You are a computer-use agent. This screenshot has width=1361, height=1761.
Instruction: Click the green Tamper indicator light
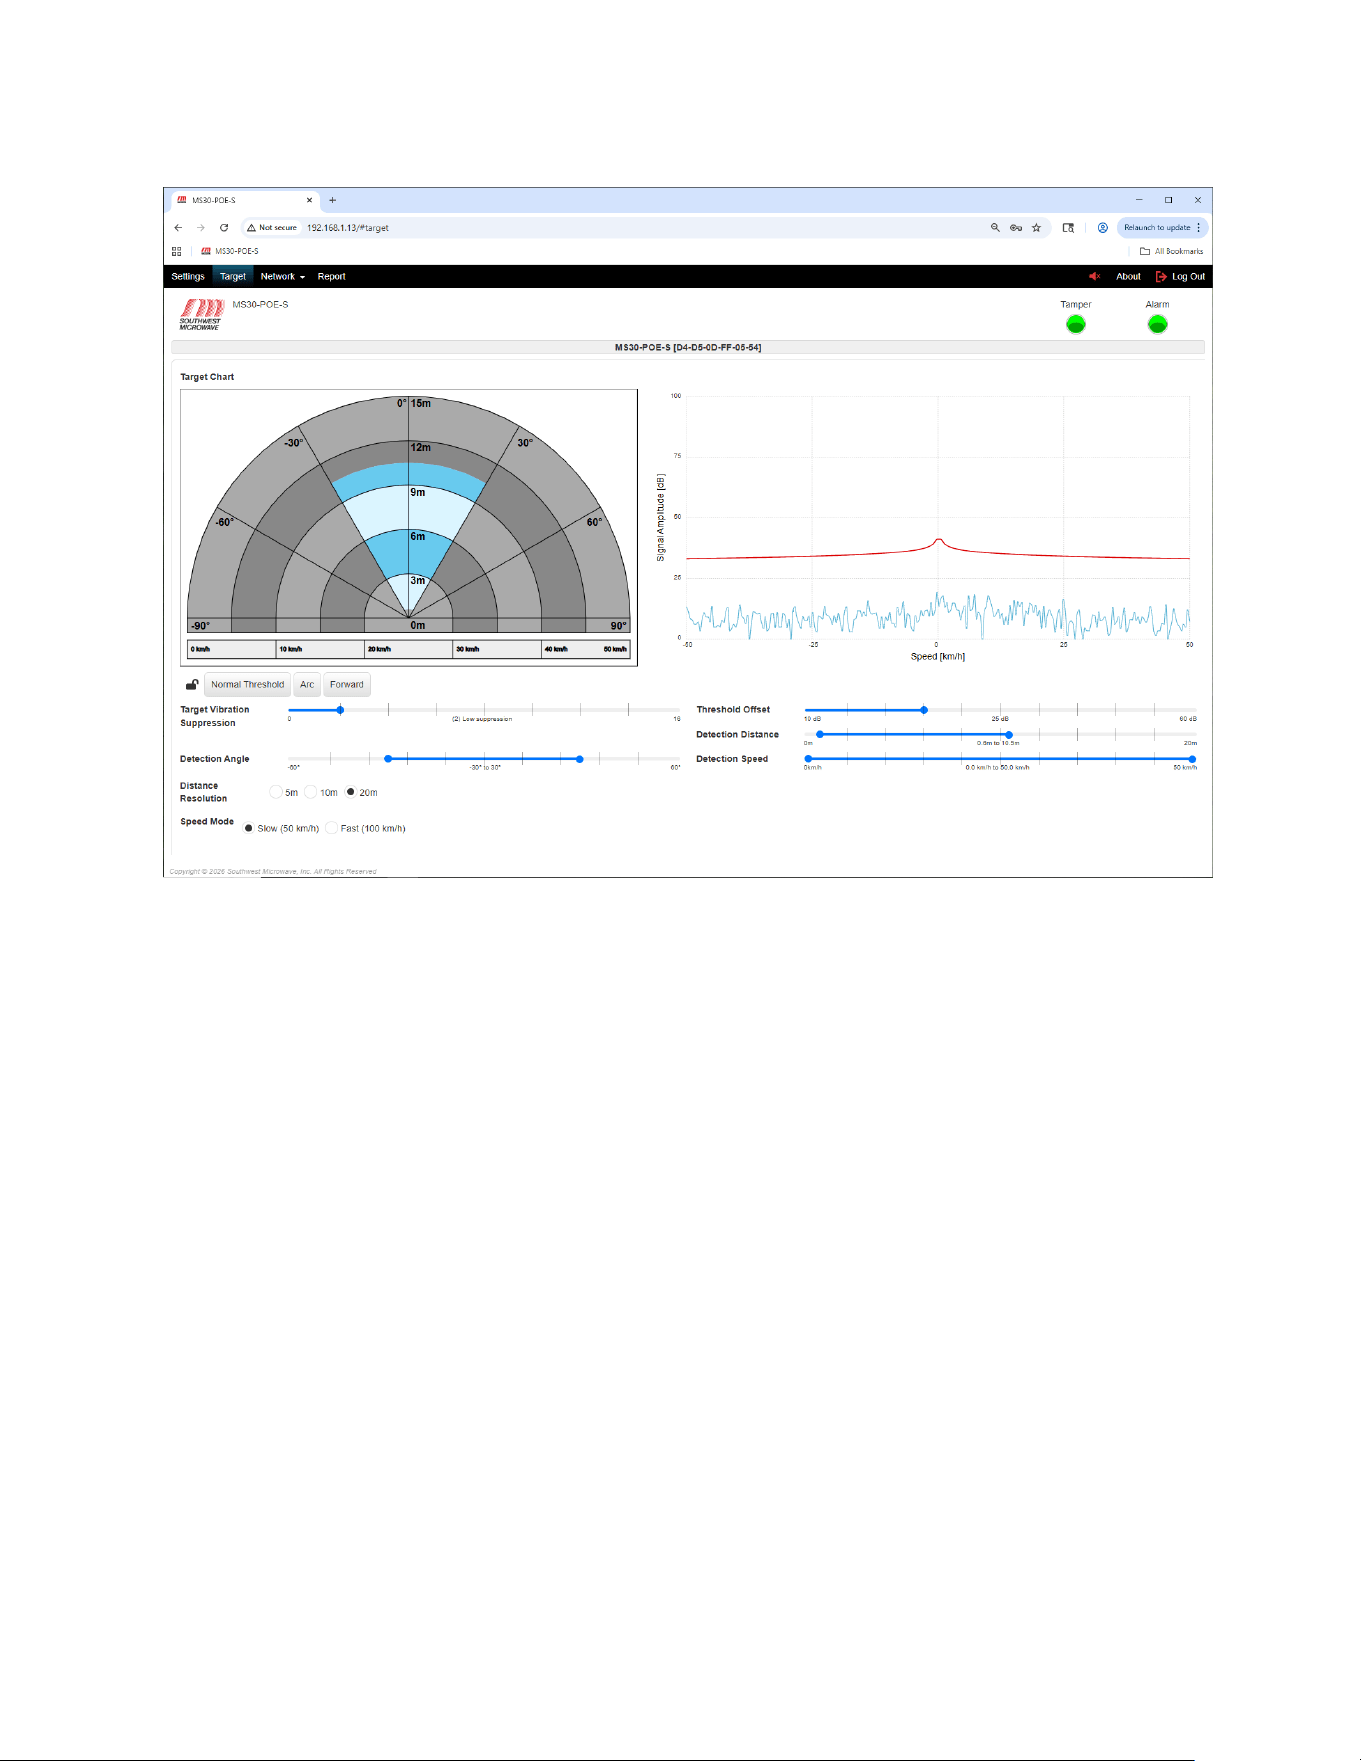(x=1076, y=324)
